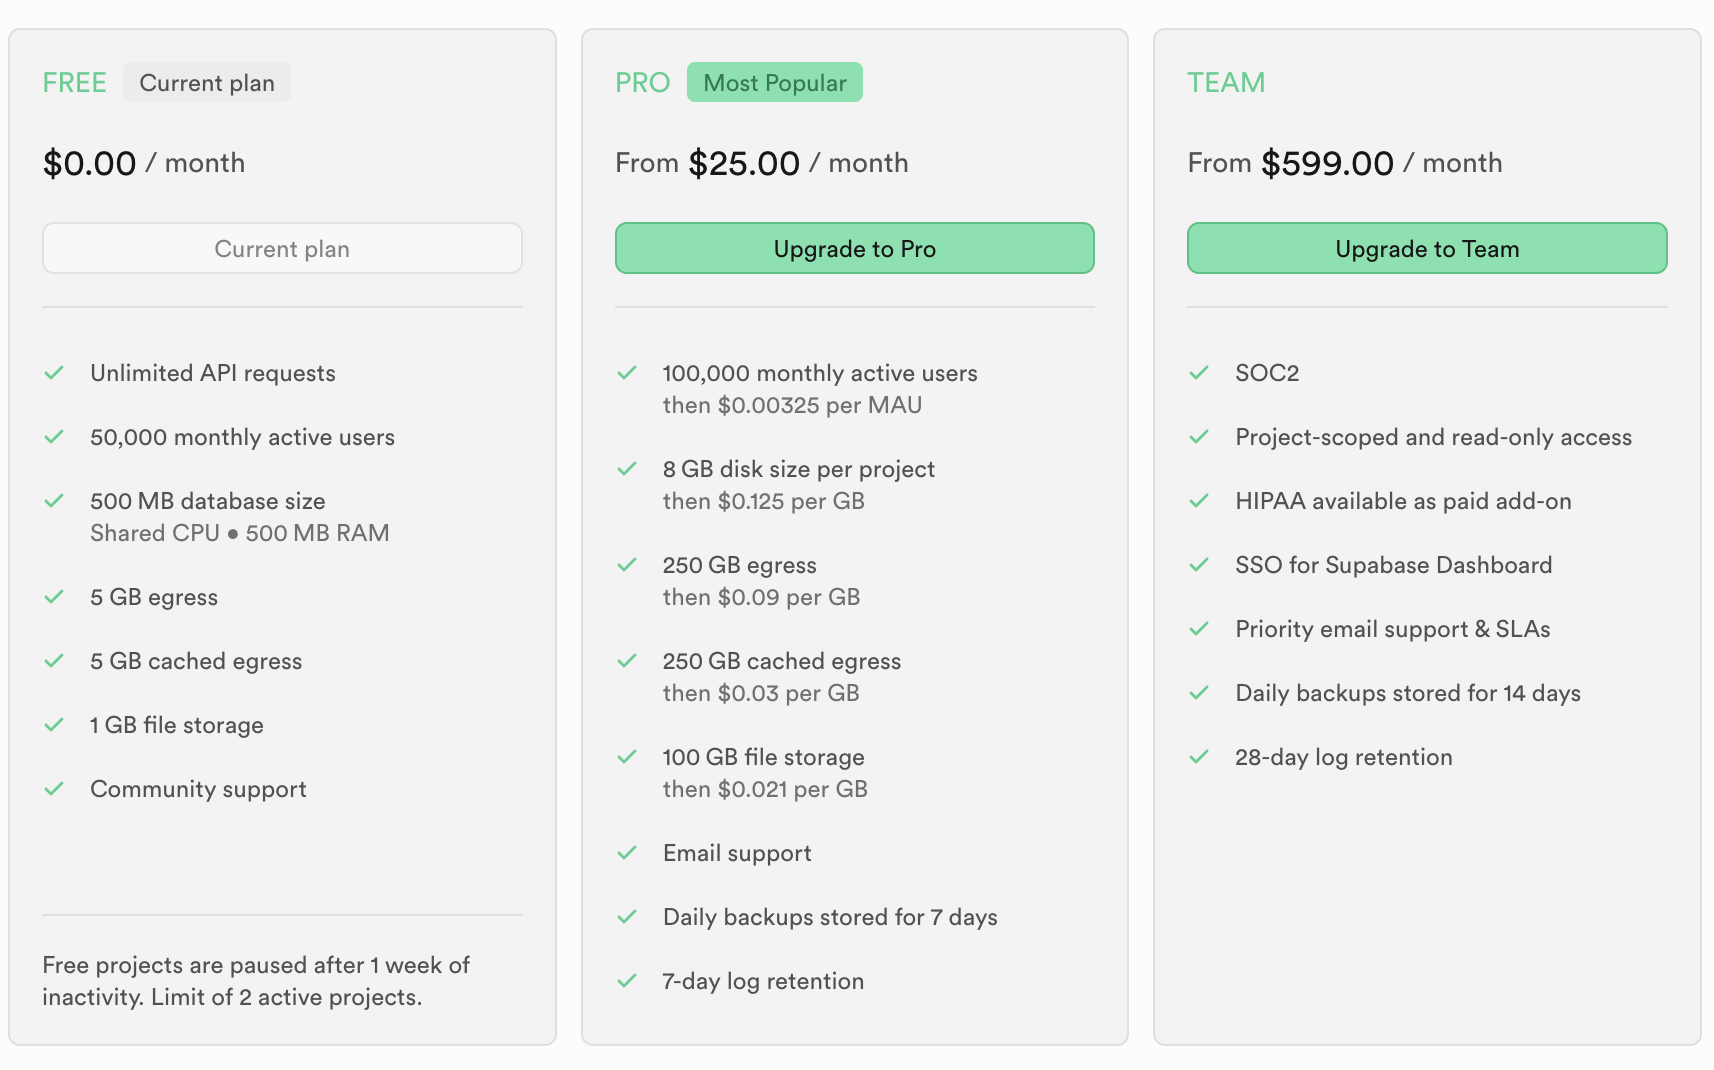Screen dimensions: 1714x1070
Task: Select the TEAM plan heading
Action: [1226, 83]
